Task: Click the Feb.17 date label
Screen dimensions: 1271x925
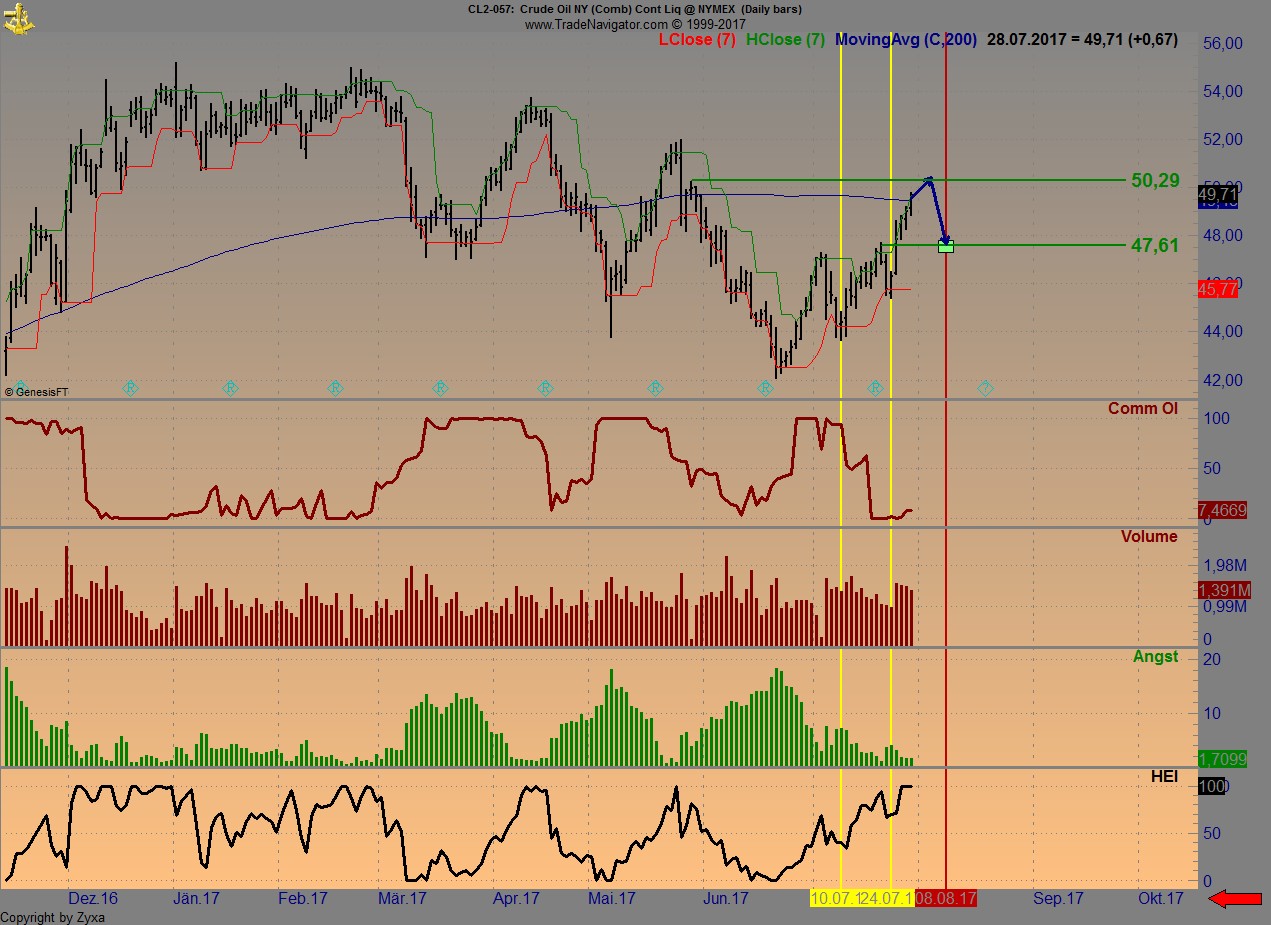Action: pos(303,899)
